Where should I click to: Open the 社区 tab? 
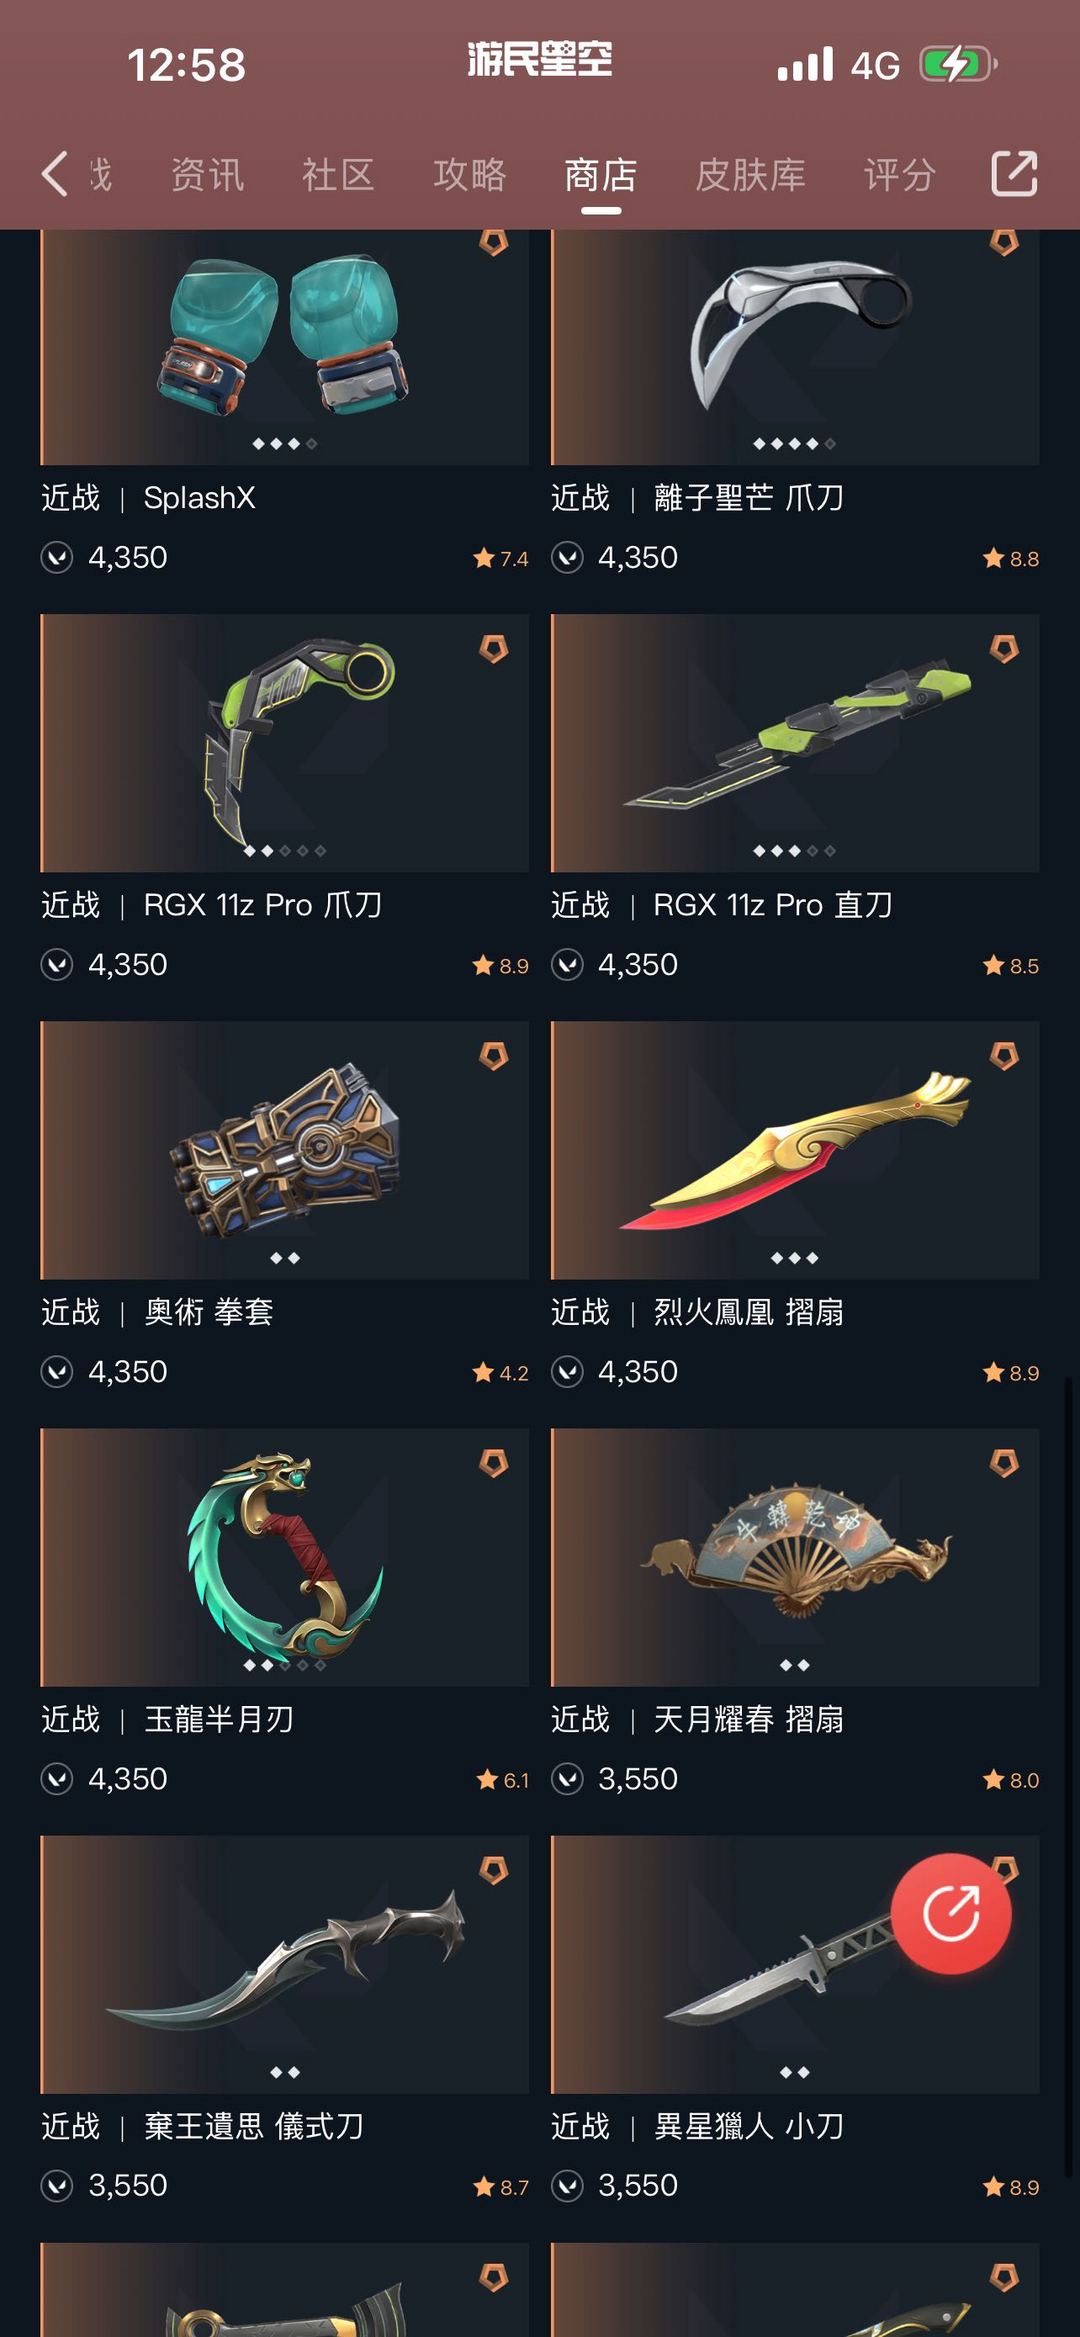339,174
